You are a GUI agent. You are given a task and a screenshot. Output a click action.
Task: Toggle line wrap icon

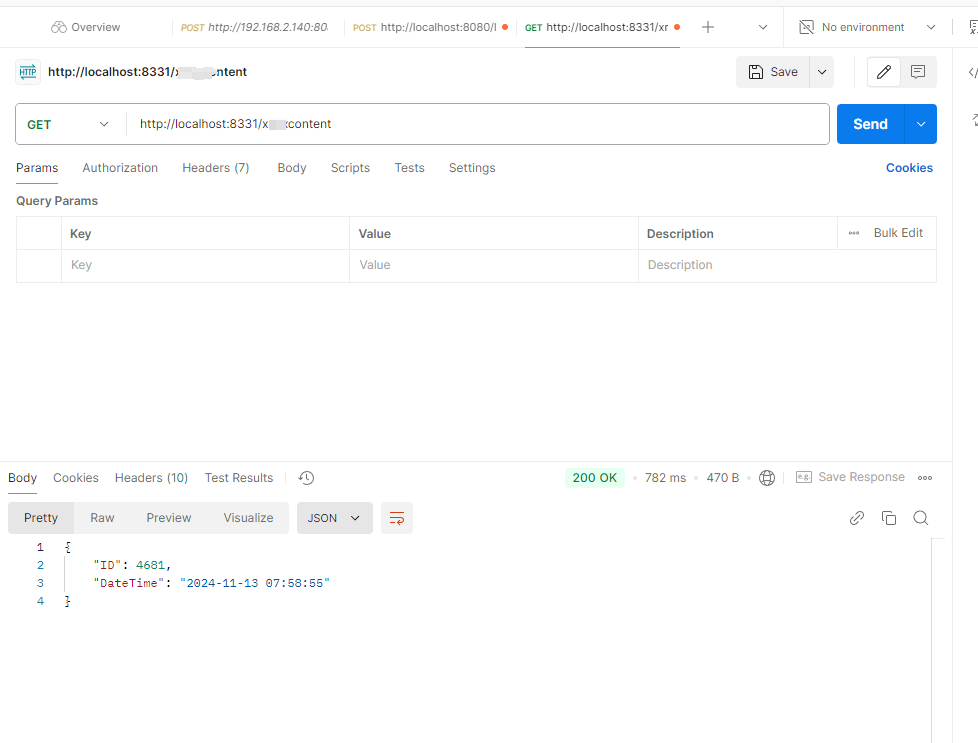(397, 518)
